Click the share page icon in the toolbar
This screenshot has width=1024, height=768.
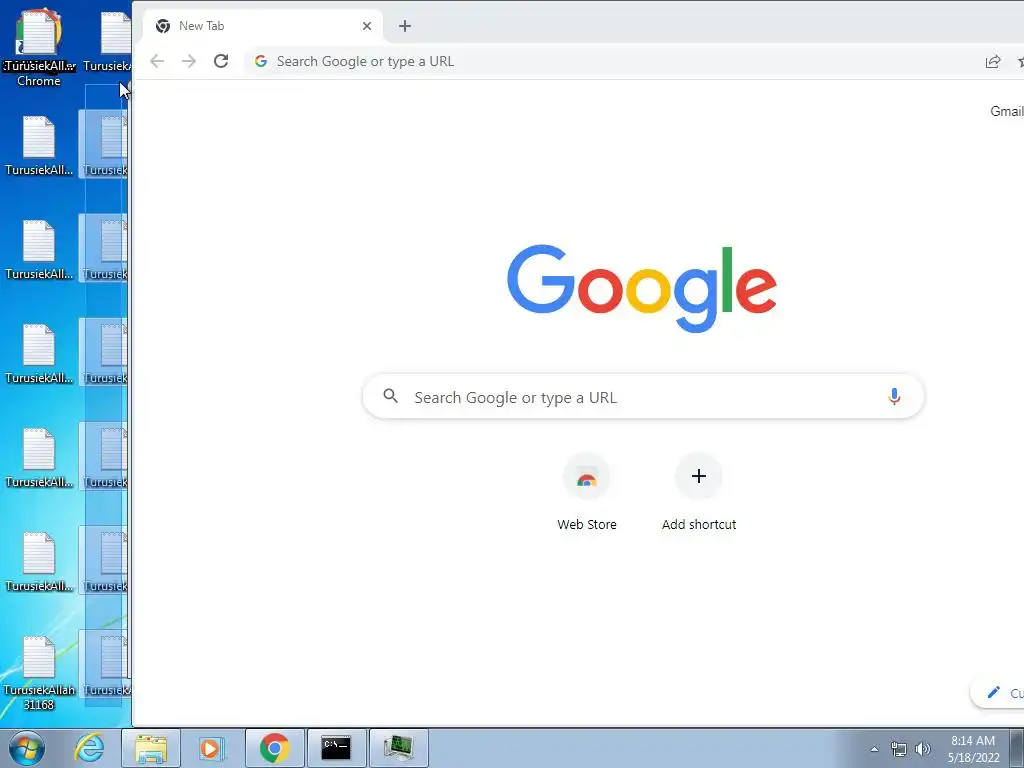coord(993,61)
